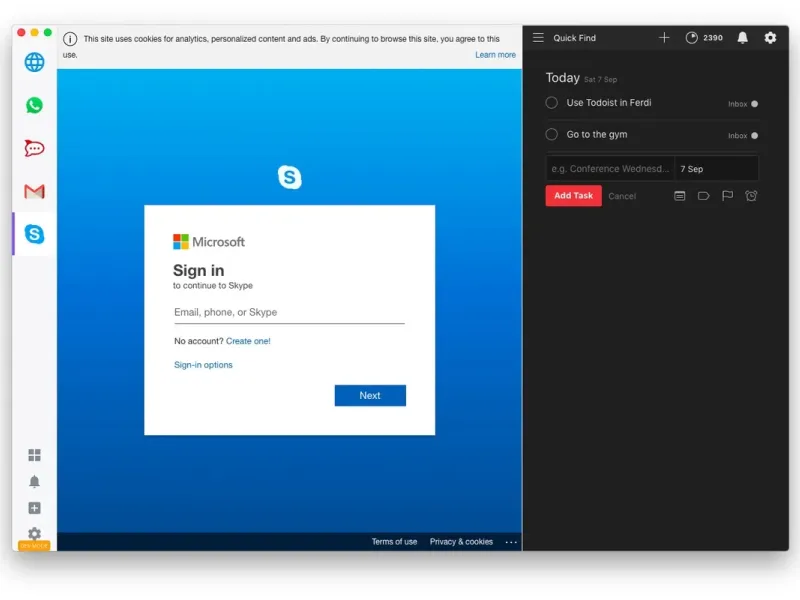Image resolution: width=800 pixels, height=600 pixels.
Task: Open more options ellipsis in Skype footer
Action: [511, 542]
